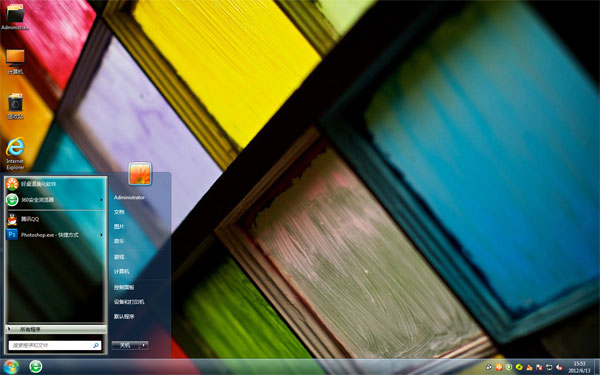
Task: Click the user account flower picture
Action: pyautogui.click(x=140, y=174)
